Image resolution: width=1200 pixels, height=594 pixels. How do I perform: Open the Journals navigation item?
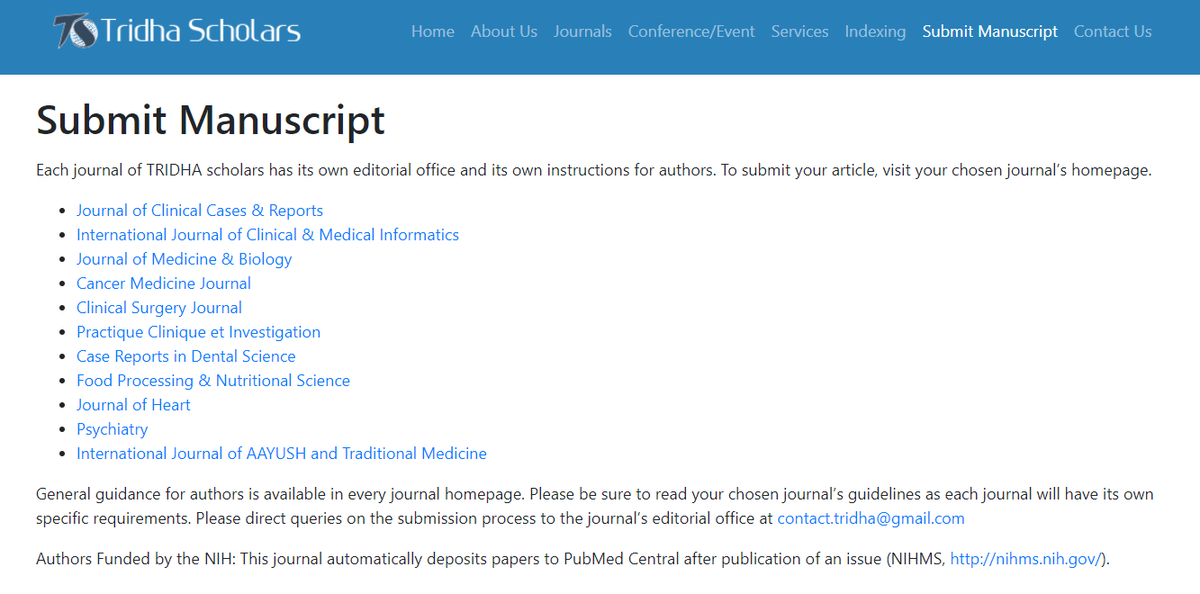coord(583,31)
